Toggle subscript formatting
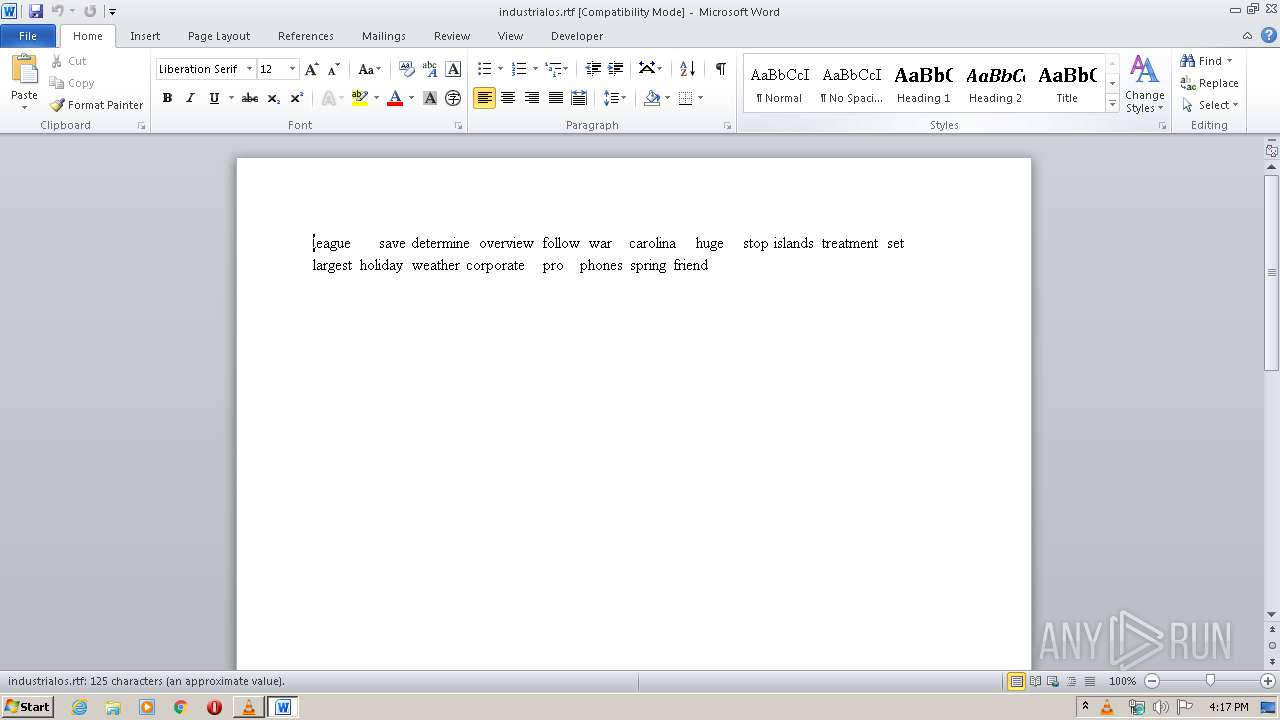The height and width of the screenshot is (720, 1280). coord(274,98)
